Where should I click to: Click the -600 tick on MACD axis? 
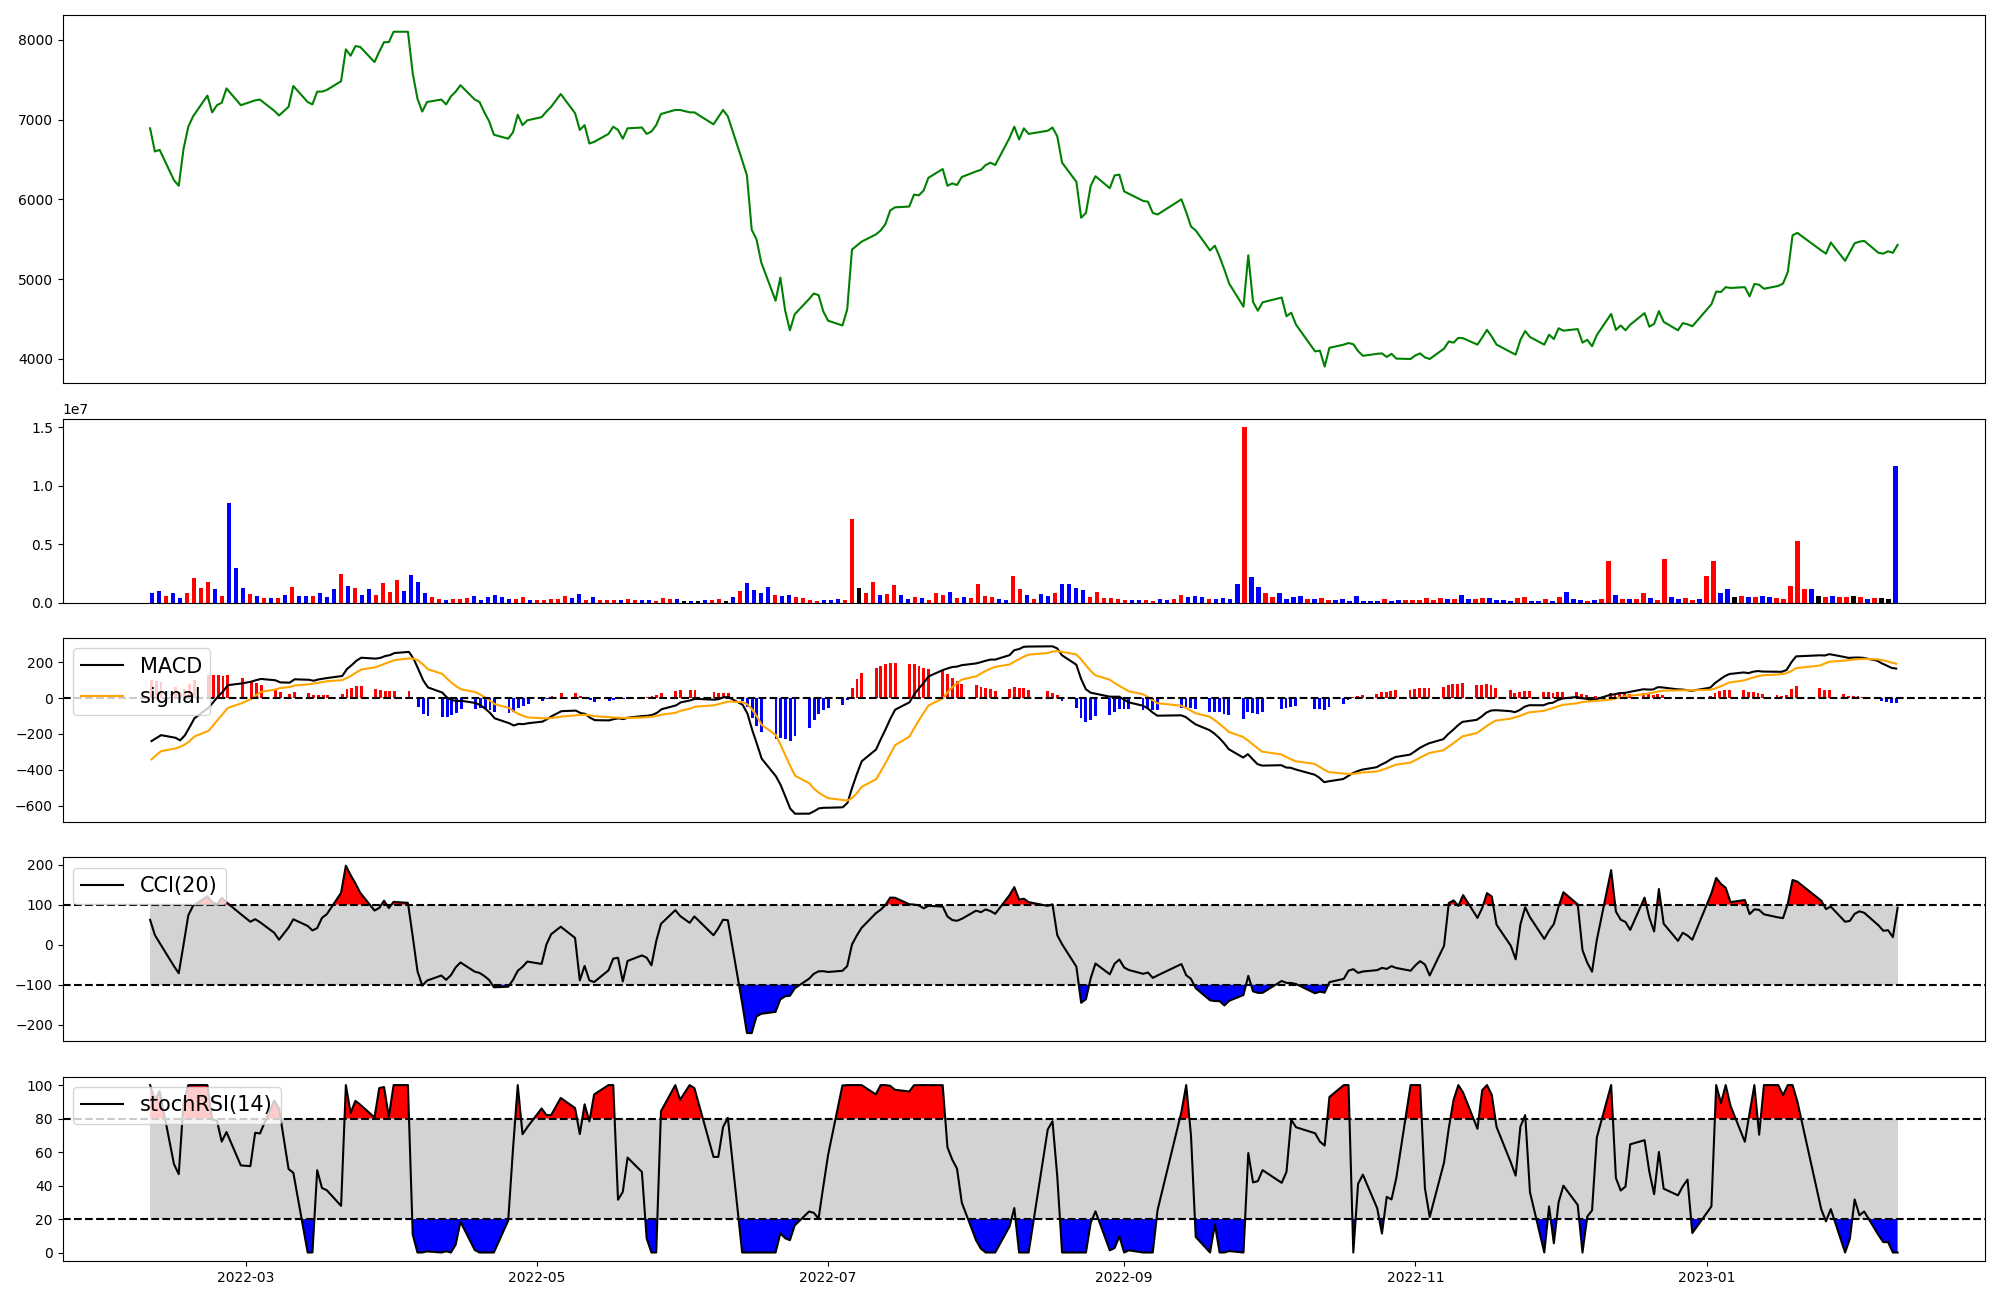click(x=33, y=806)
